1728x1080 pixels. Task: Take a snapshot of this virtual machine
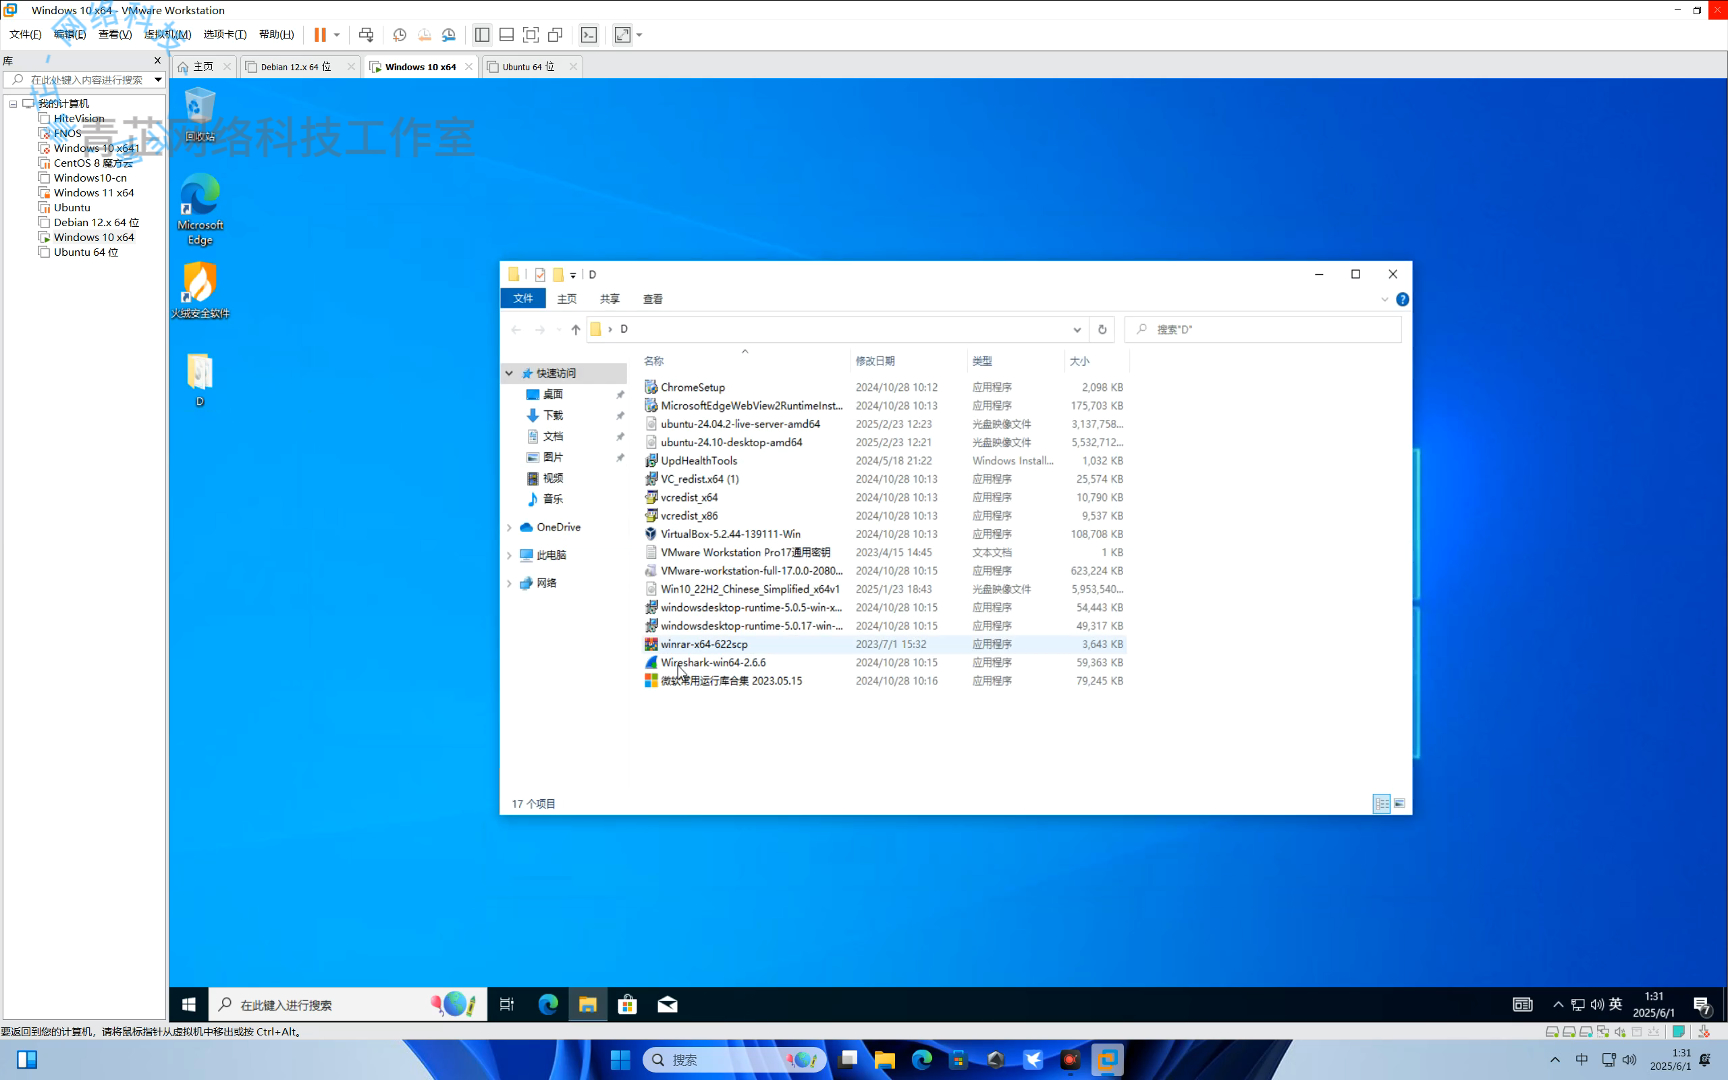399,35
